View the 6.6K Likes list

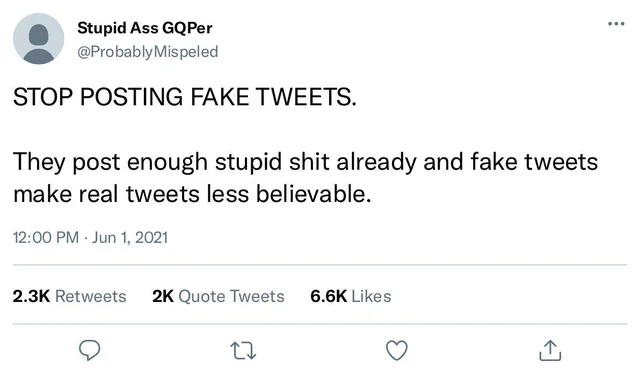tap(351, 296)
